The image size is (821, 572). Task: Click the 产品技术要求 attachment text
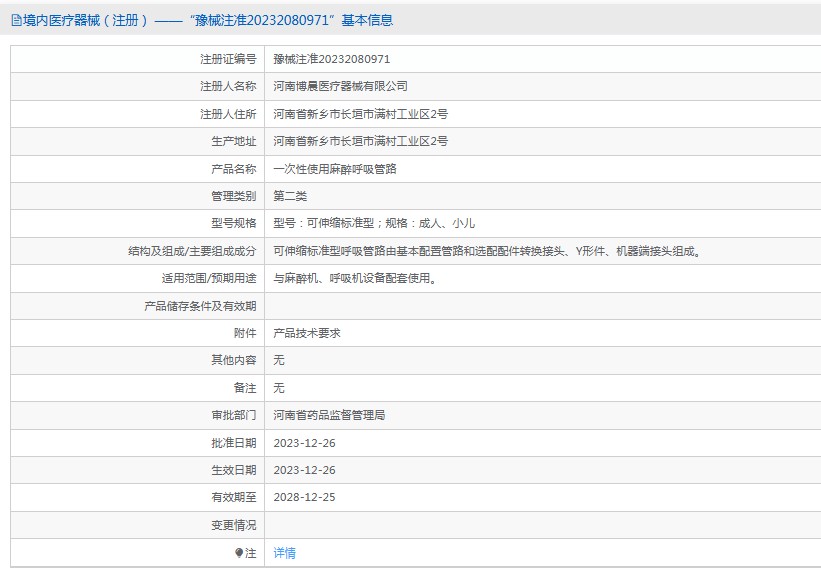[307, 333]
